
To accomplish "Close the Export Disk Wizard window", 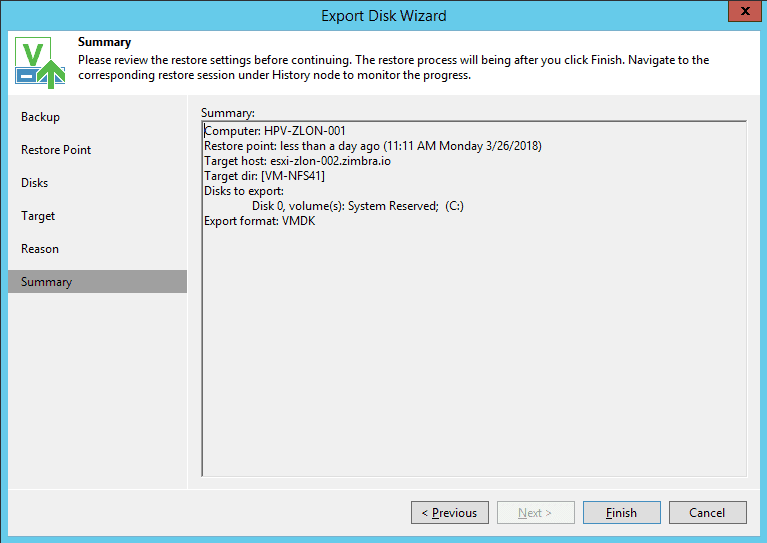I will [x=745, y=11].
